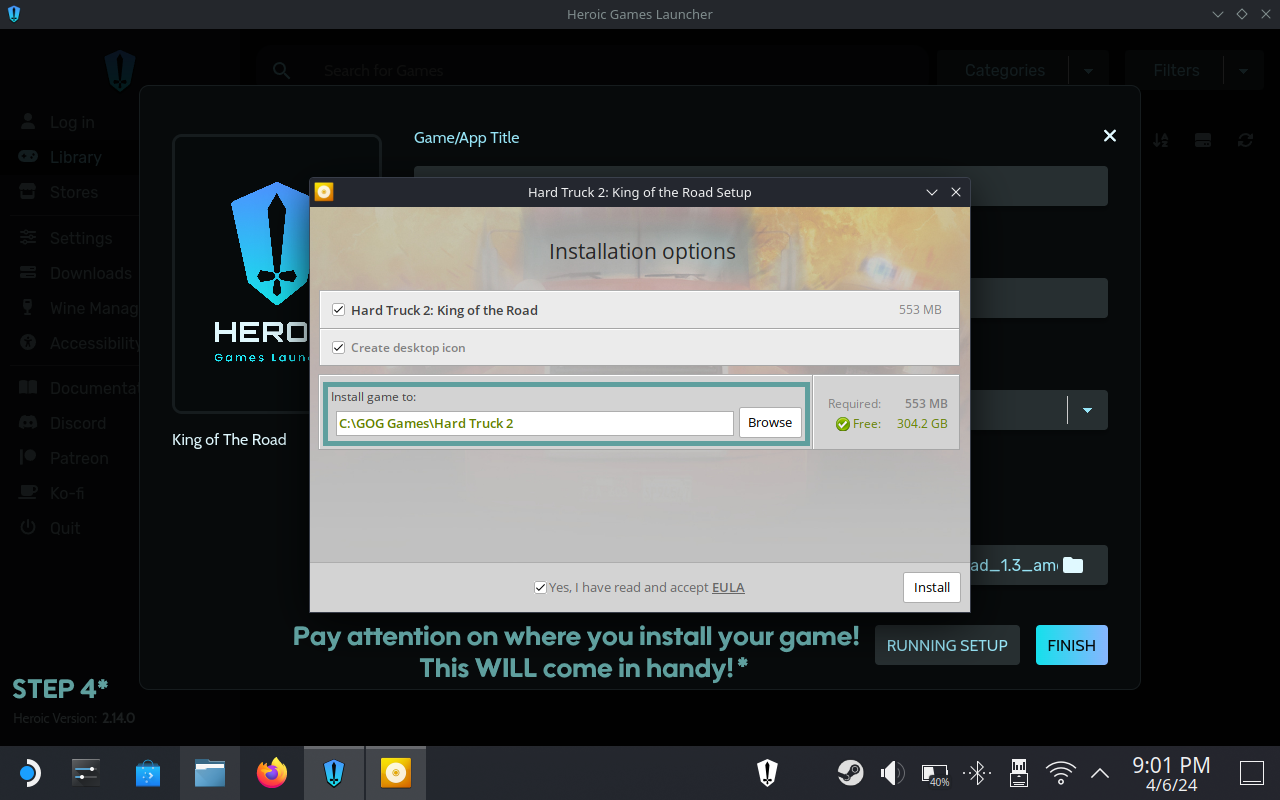Open the Dolphin file manager taskbar icon
The height and width of the screenshot is (800, 1280).
tap(210, 773)
